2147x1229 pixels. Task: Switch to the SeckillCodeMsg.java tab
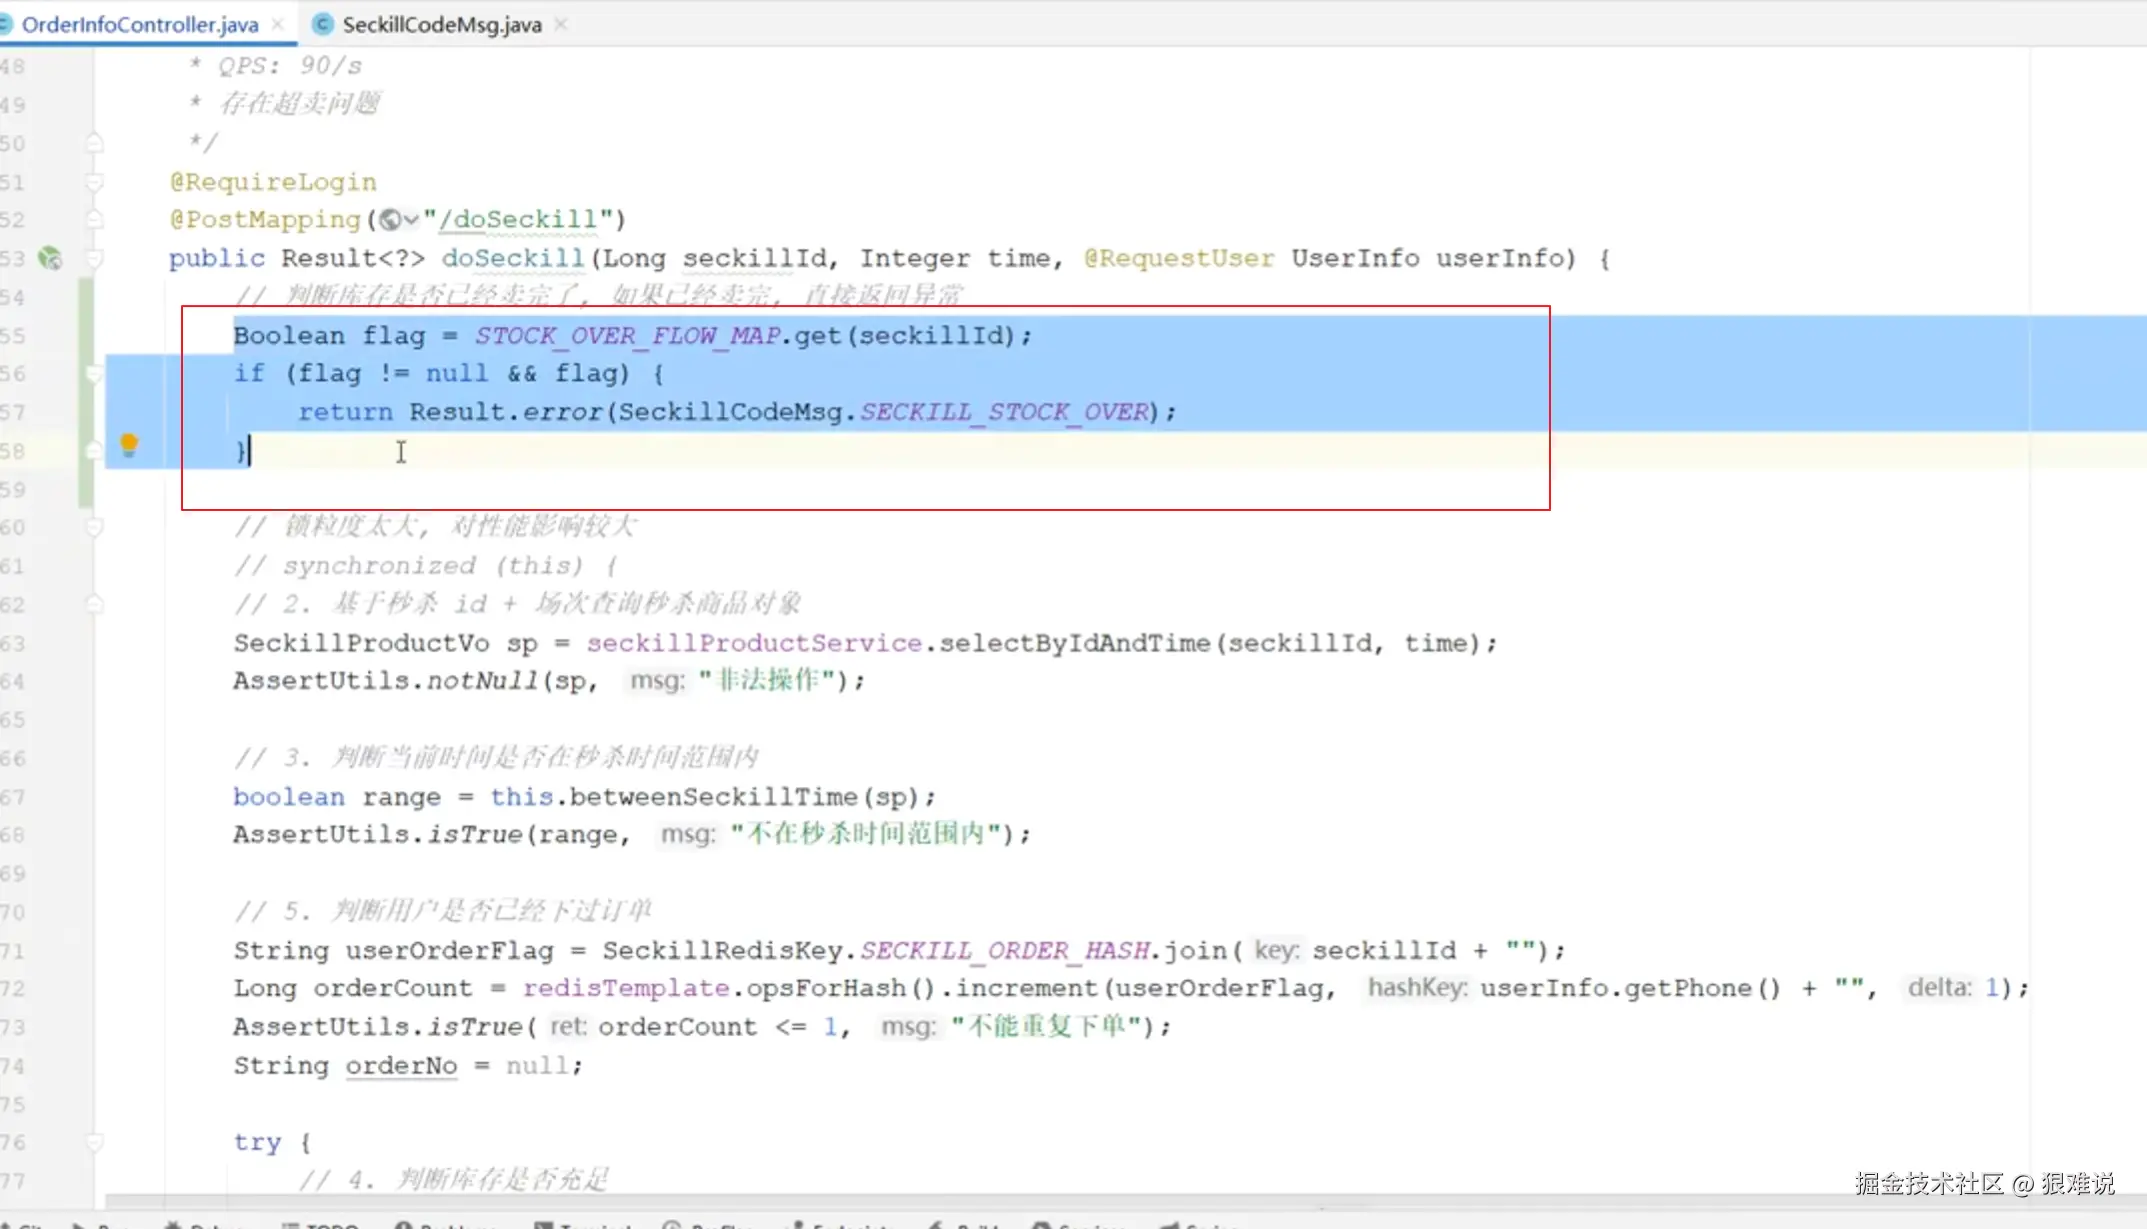[x=441, y=24]
